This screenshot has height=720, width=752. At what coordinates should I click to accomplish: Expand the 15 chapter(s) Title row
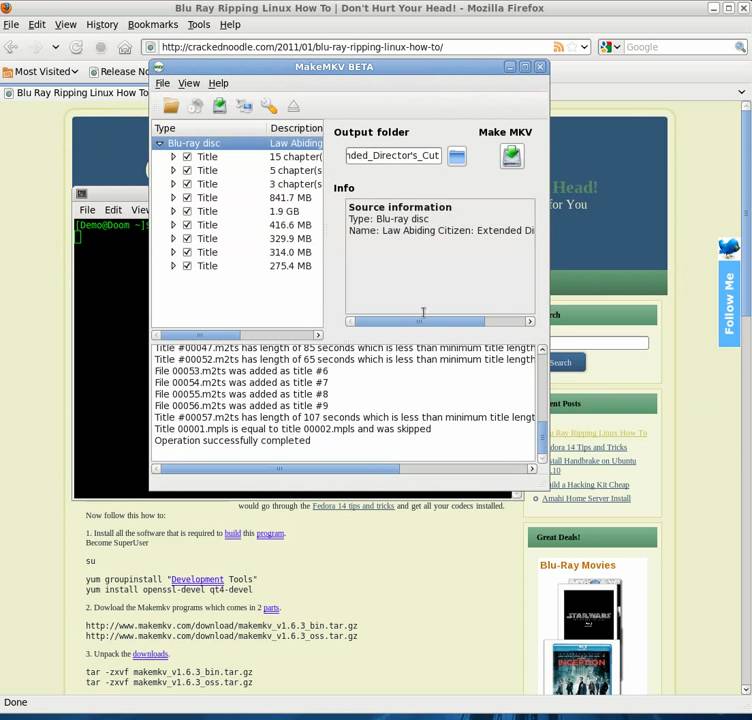[173, 157]
